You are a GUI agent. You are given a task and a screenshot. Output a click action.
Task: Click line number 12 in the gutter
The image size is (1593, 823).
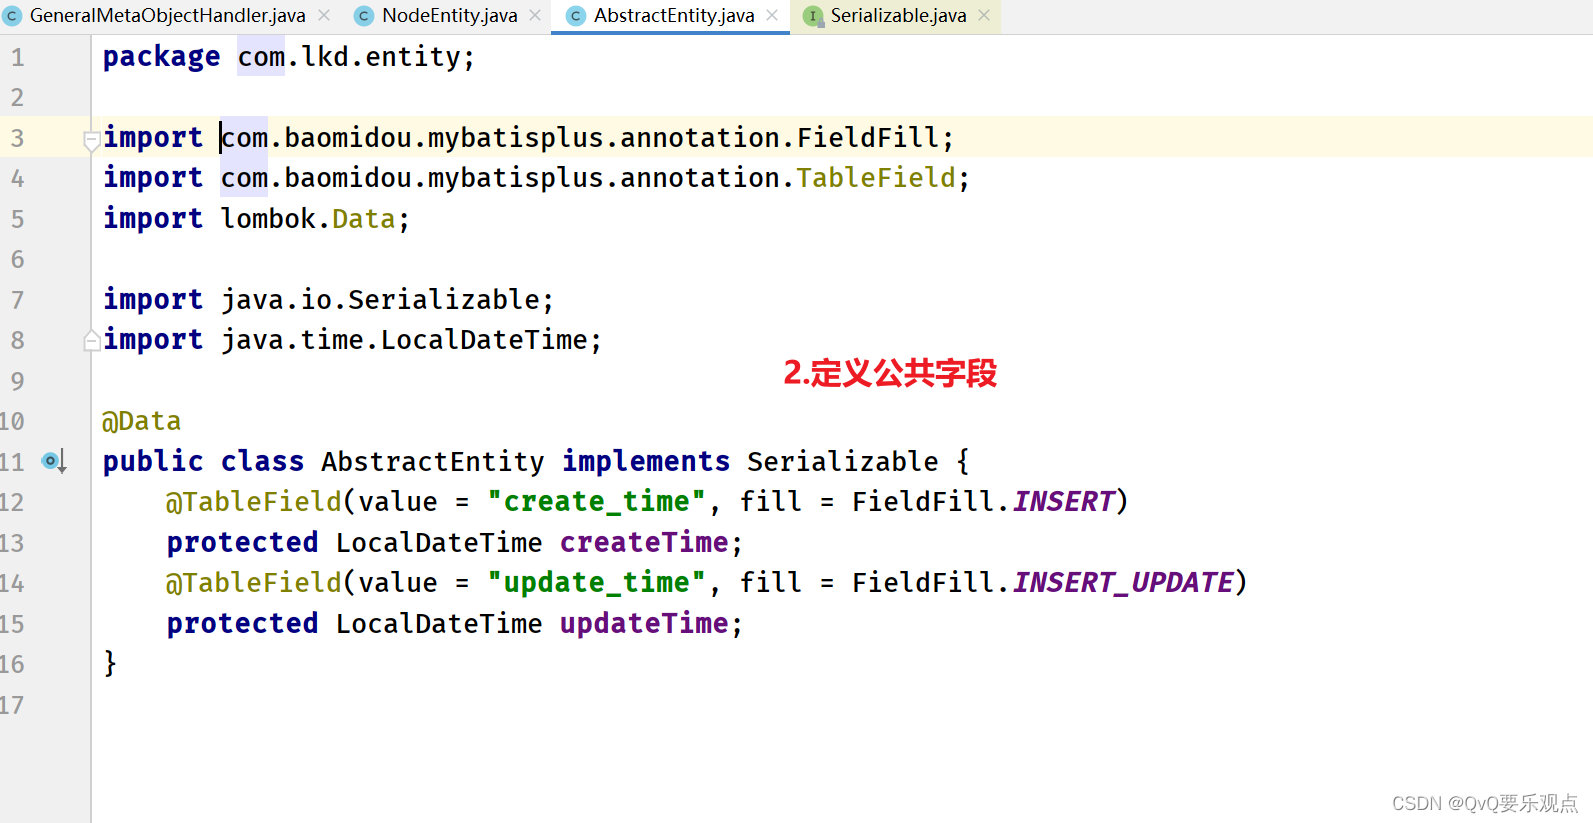[12, 502]
